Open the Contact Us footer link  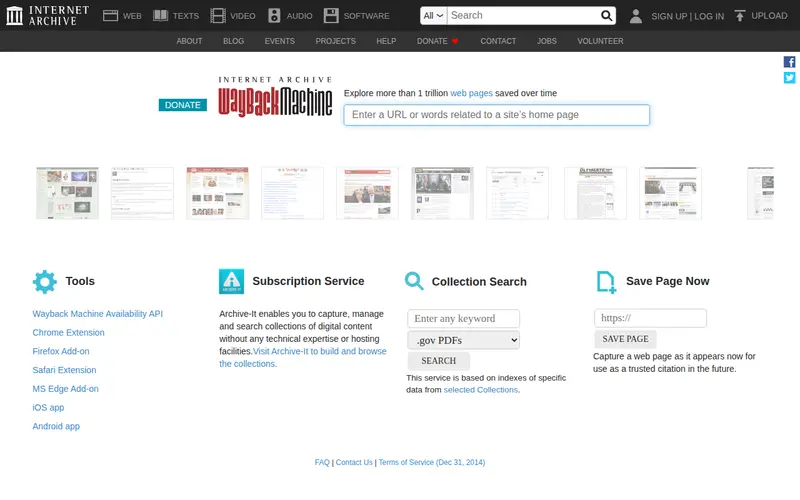pos(354,462)
